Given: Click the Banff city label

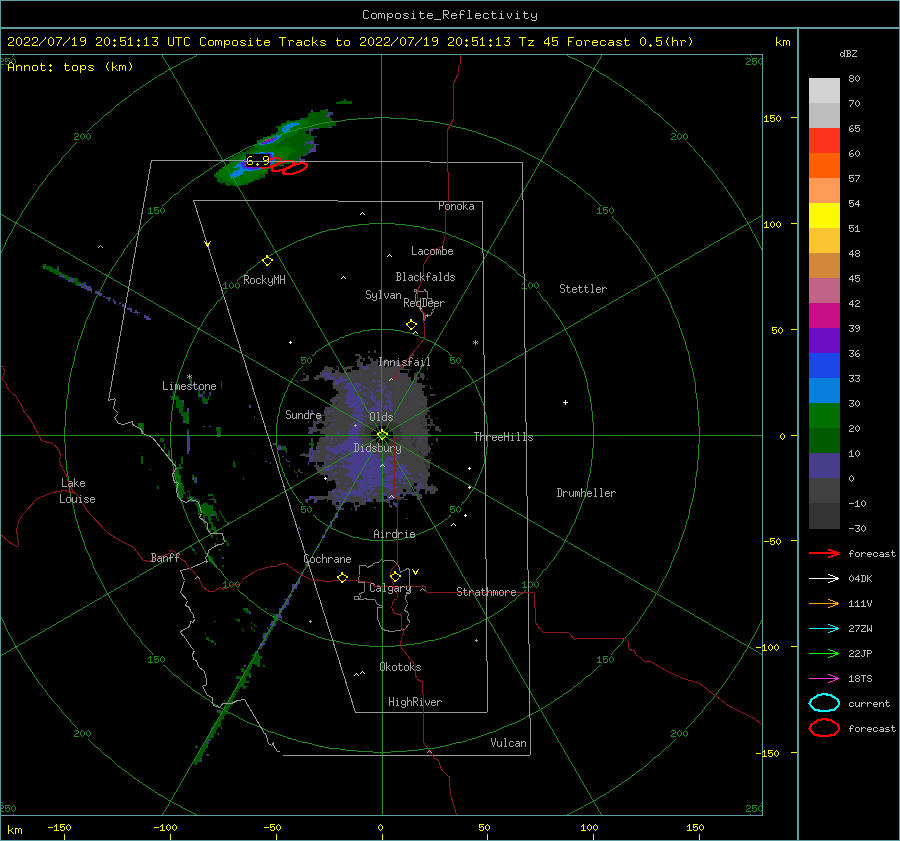Looking at the screenshot, I should (x=165, y=557).
